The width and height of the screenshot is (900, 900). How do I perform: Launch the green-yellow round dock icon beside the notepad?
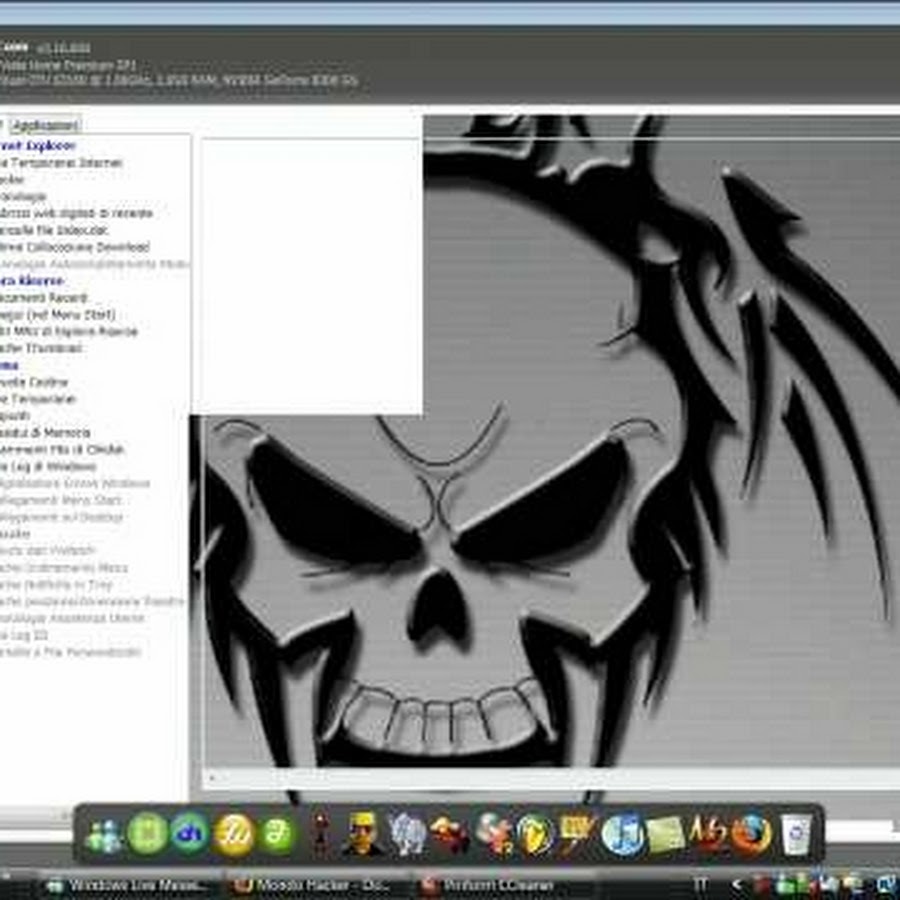(534, 835)
